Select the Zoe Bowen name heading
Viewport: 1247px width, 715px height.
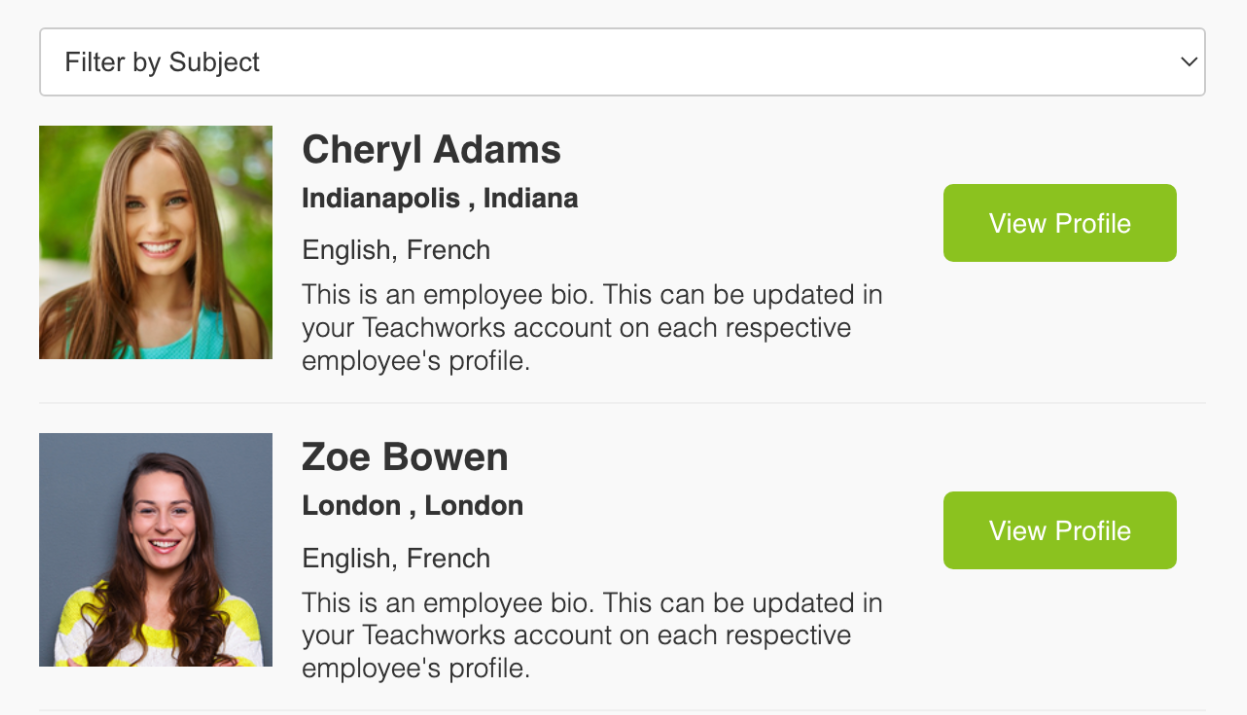point(405,457)
